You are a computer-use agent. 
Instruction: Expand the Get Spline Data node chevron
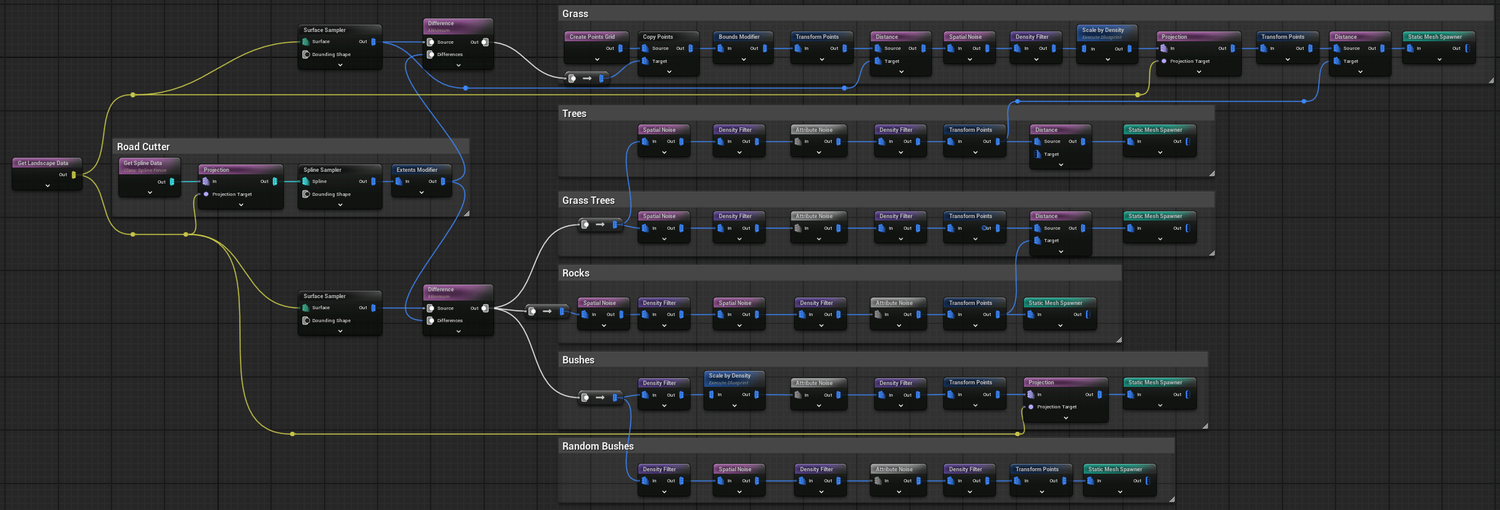(149, 193)
